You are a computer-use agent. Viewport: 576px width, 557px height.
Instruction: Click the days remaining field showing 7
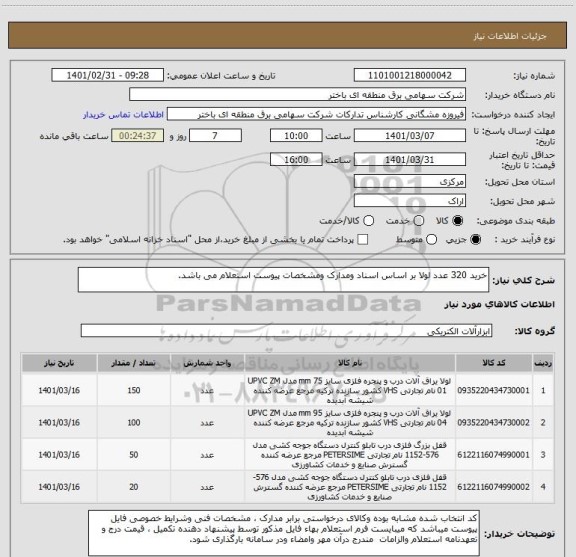[x=215, y=136]
